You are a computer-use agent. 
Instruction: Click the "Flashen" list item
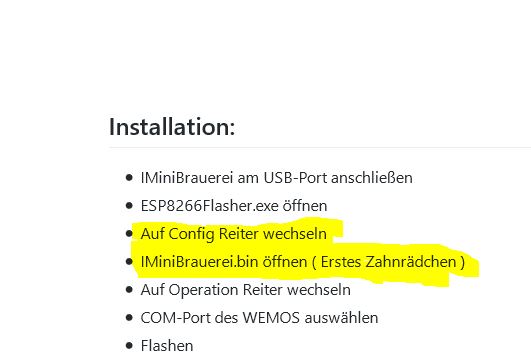(x=167, y=346)
